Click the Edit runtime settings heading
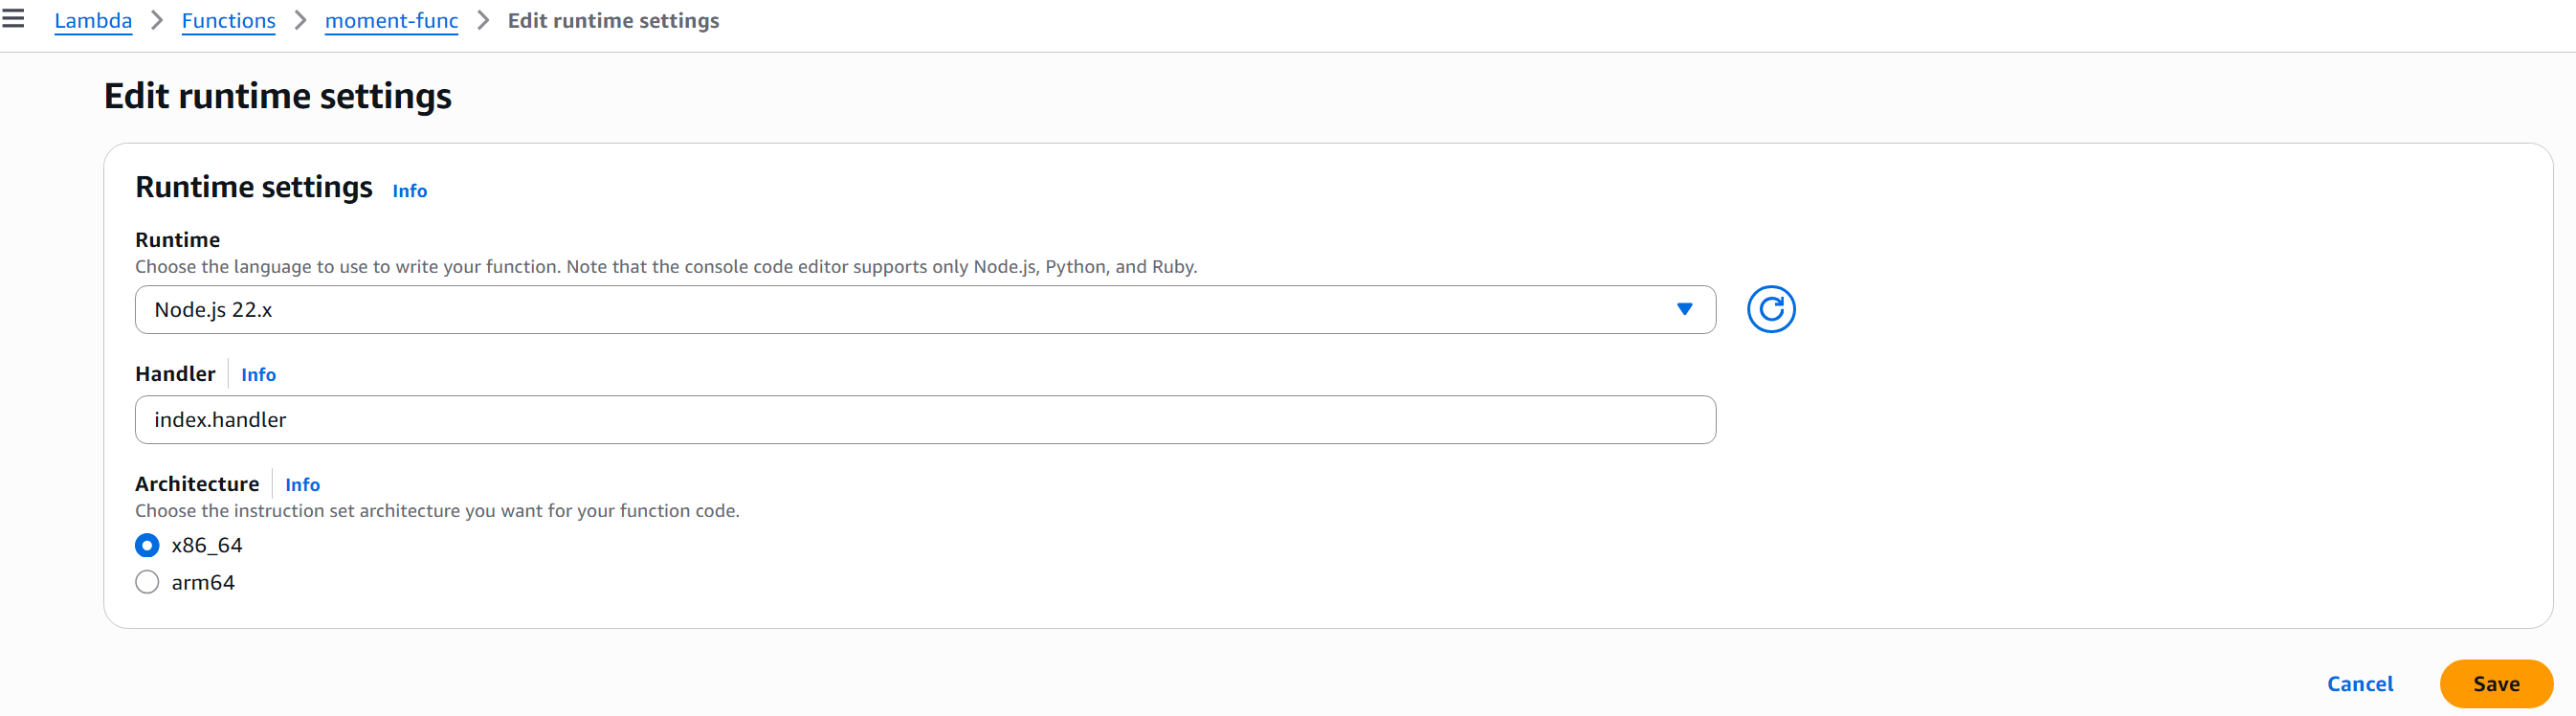 click(278, 96)
